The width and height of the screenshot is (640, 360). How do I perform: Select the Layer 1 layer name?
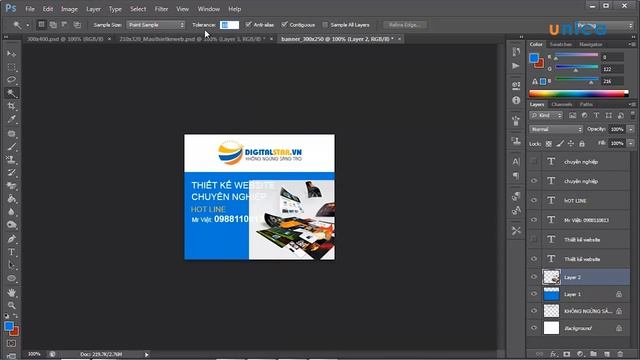tap(572, 294)
